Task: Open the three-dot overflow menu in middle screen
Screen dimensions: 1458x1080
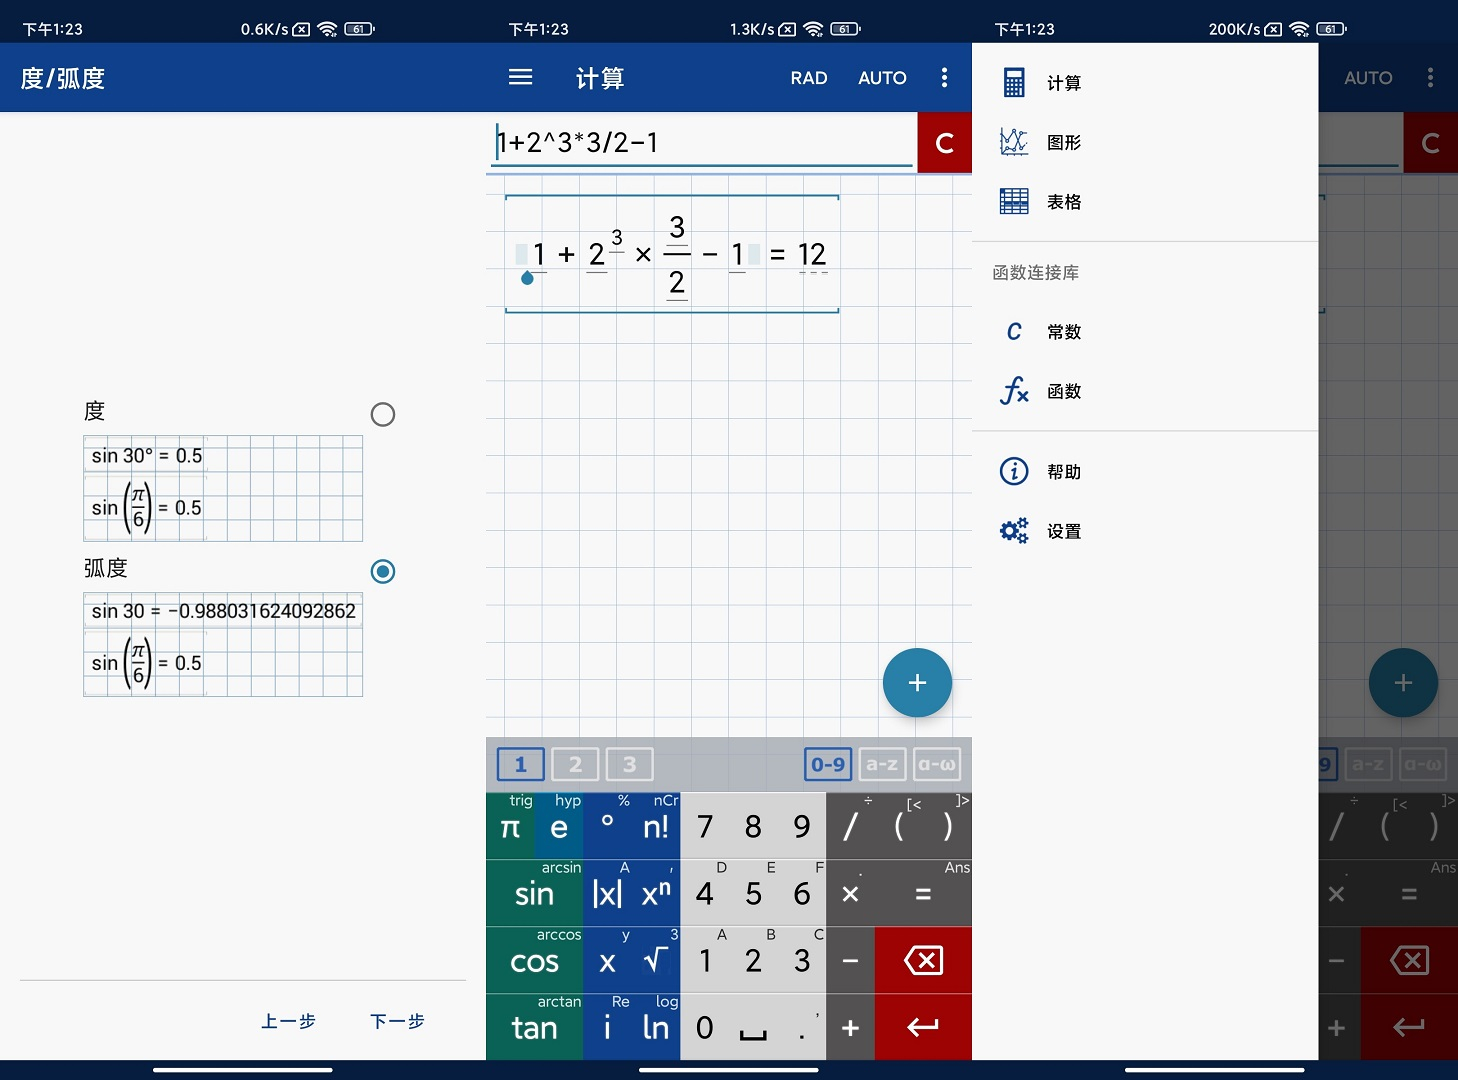Action: (x=944, y=77)
